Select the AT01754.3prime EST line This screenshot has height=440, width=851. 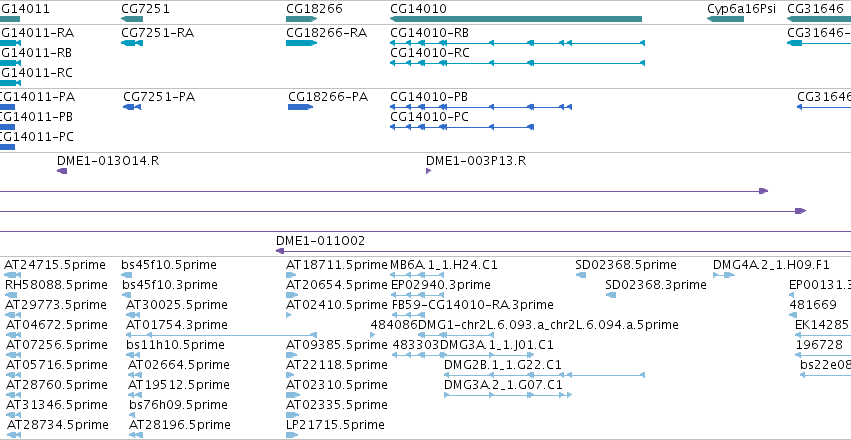click(x=221, y=335)
